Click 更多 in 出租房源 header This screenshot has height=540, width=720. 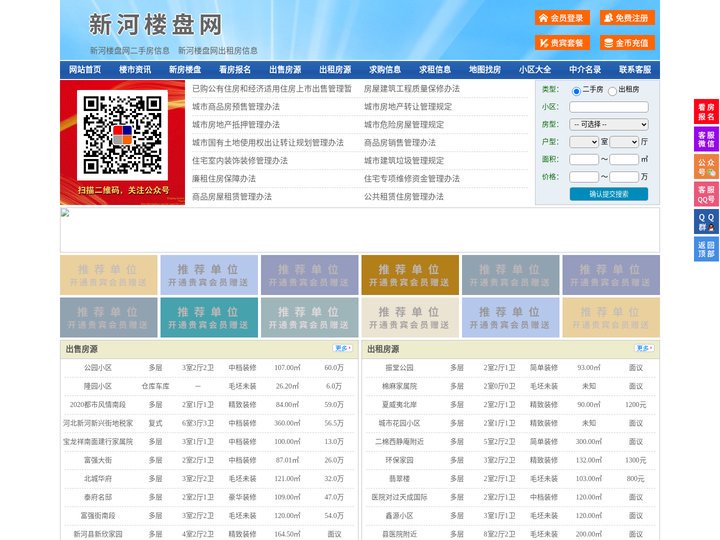click(644, 349)
